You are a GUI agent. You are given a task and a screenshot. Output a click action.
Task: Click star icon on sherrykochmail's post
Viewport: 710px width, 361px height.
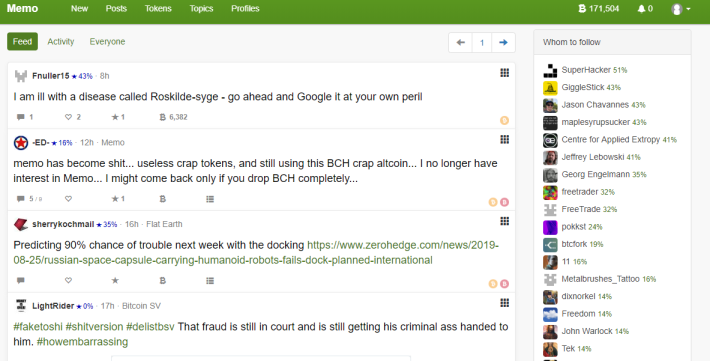click(115, 281)
